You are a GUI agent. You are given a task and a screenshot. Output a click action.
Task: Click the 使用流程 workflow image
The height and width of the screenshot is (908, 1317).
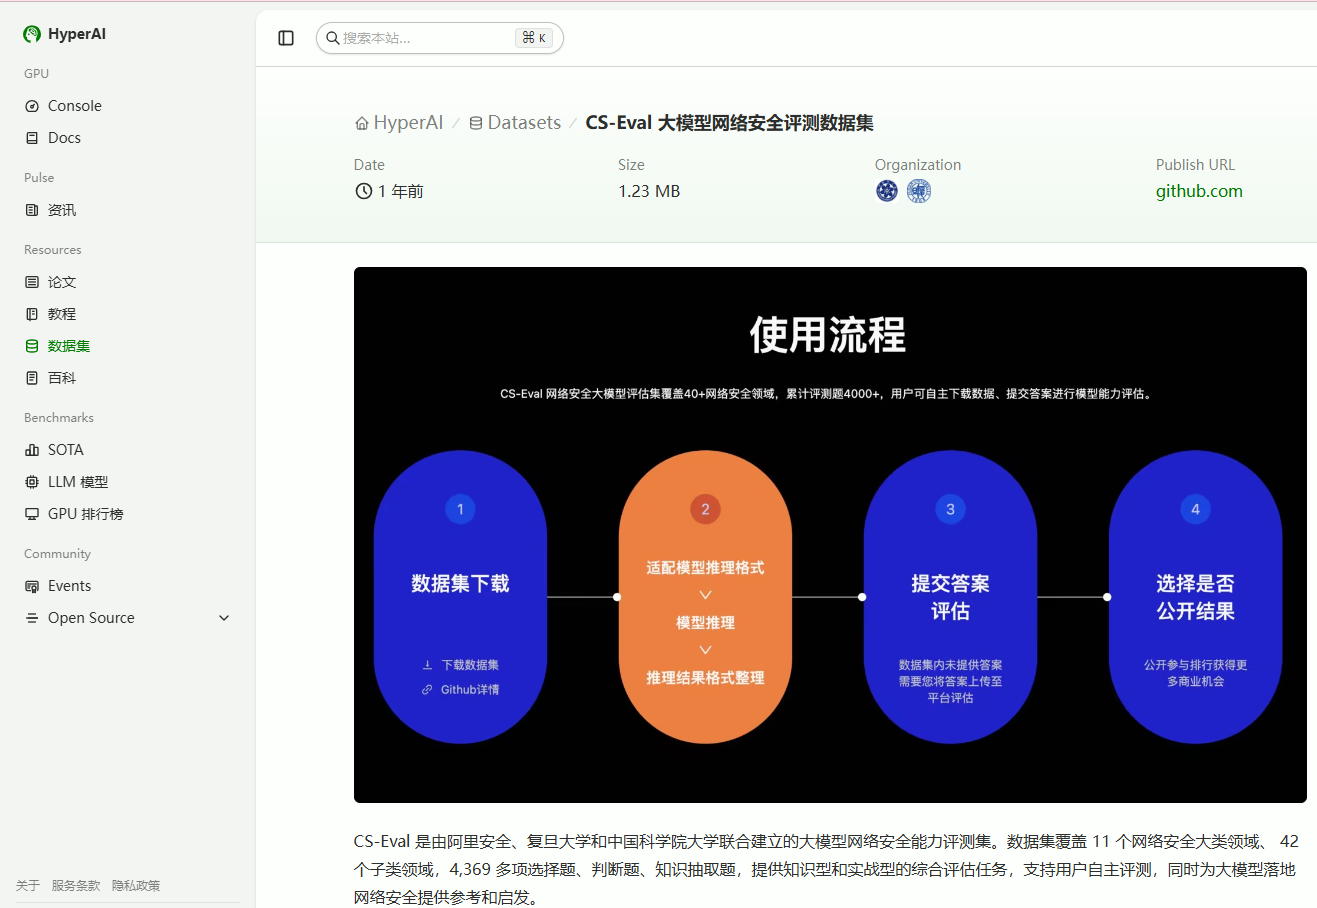click(830, 535)
